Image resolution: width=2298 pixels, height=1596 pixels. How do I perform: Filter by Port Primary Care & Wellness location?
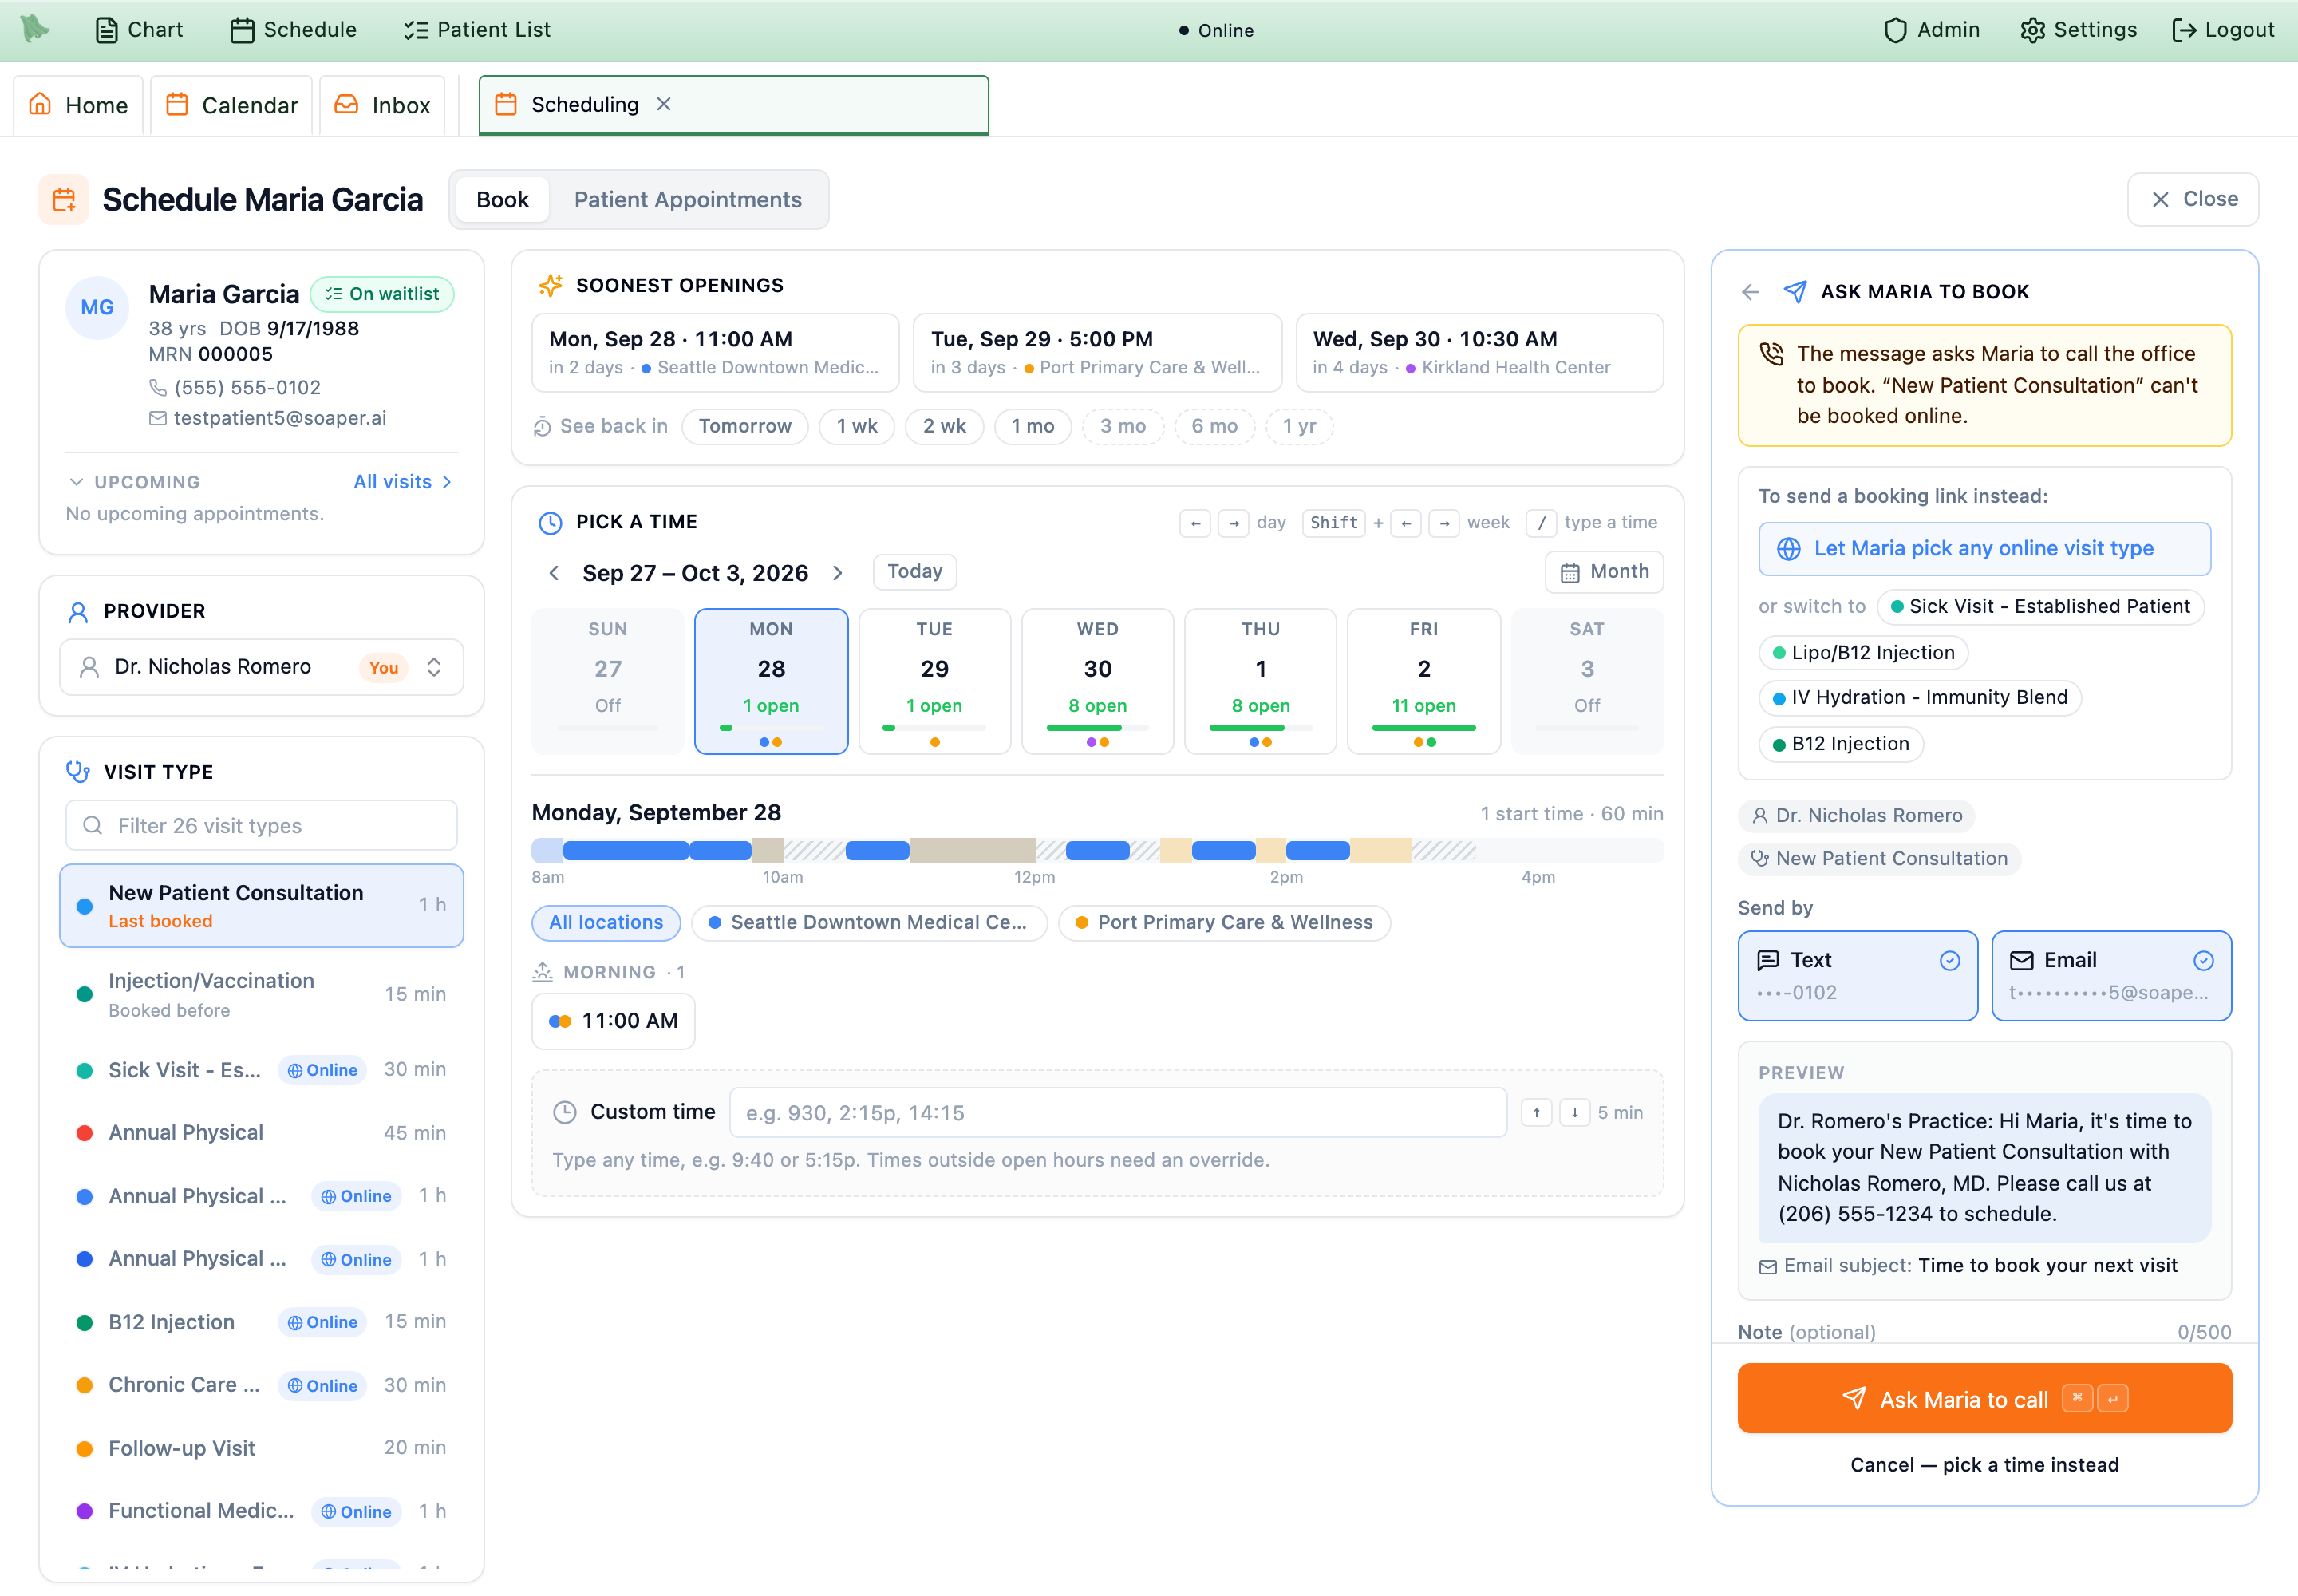pos(1224,923)
